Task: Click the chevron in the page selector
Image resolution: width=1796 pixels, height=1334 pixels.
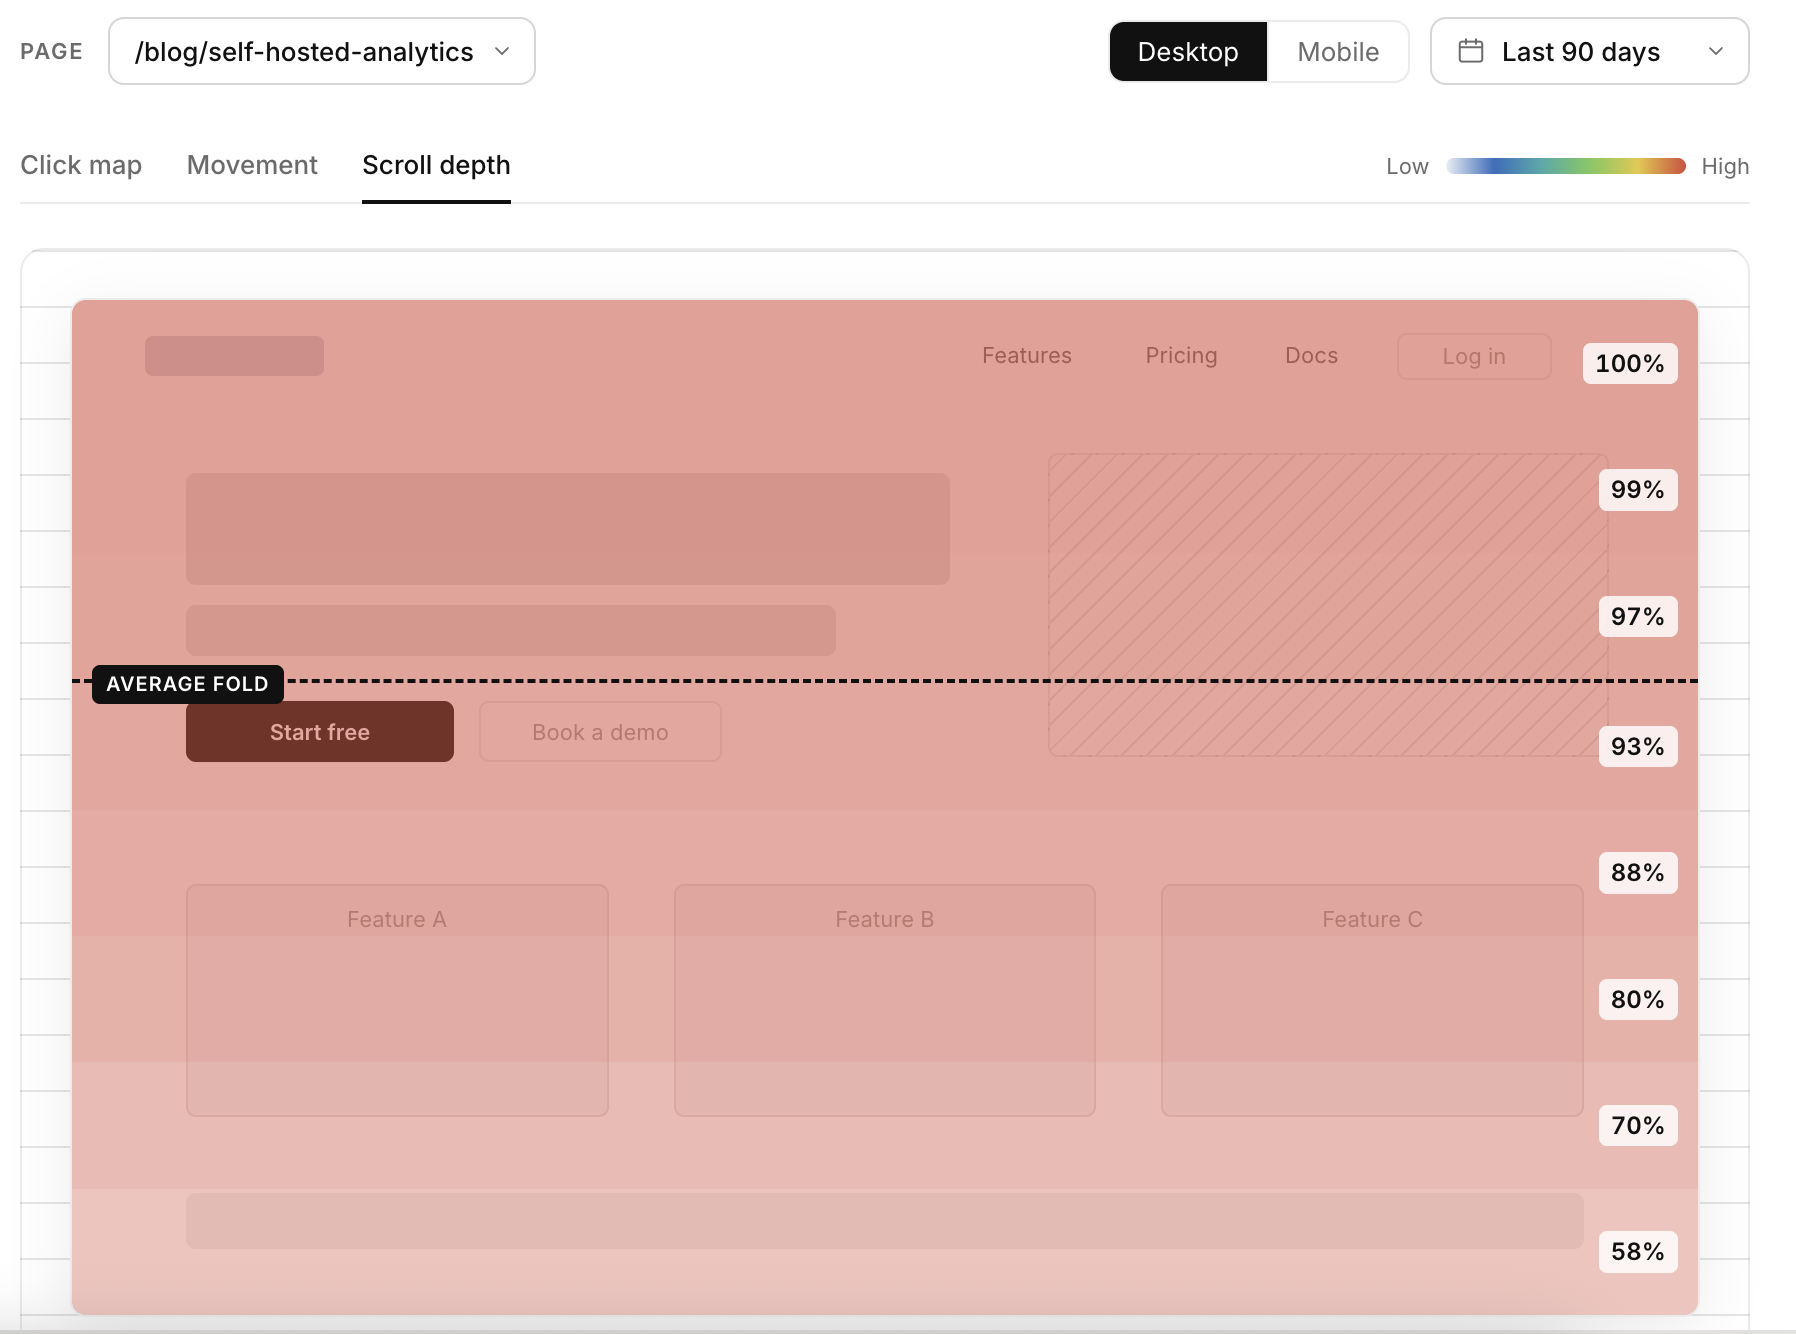Action: tap(502, 51)
